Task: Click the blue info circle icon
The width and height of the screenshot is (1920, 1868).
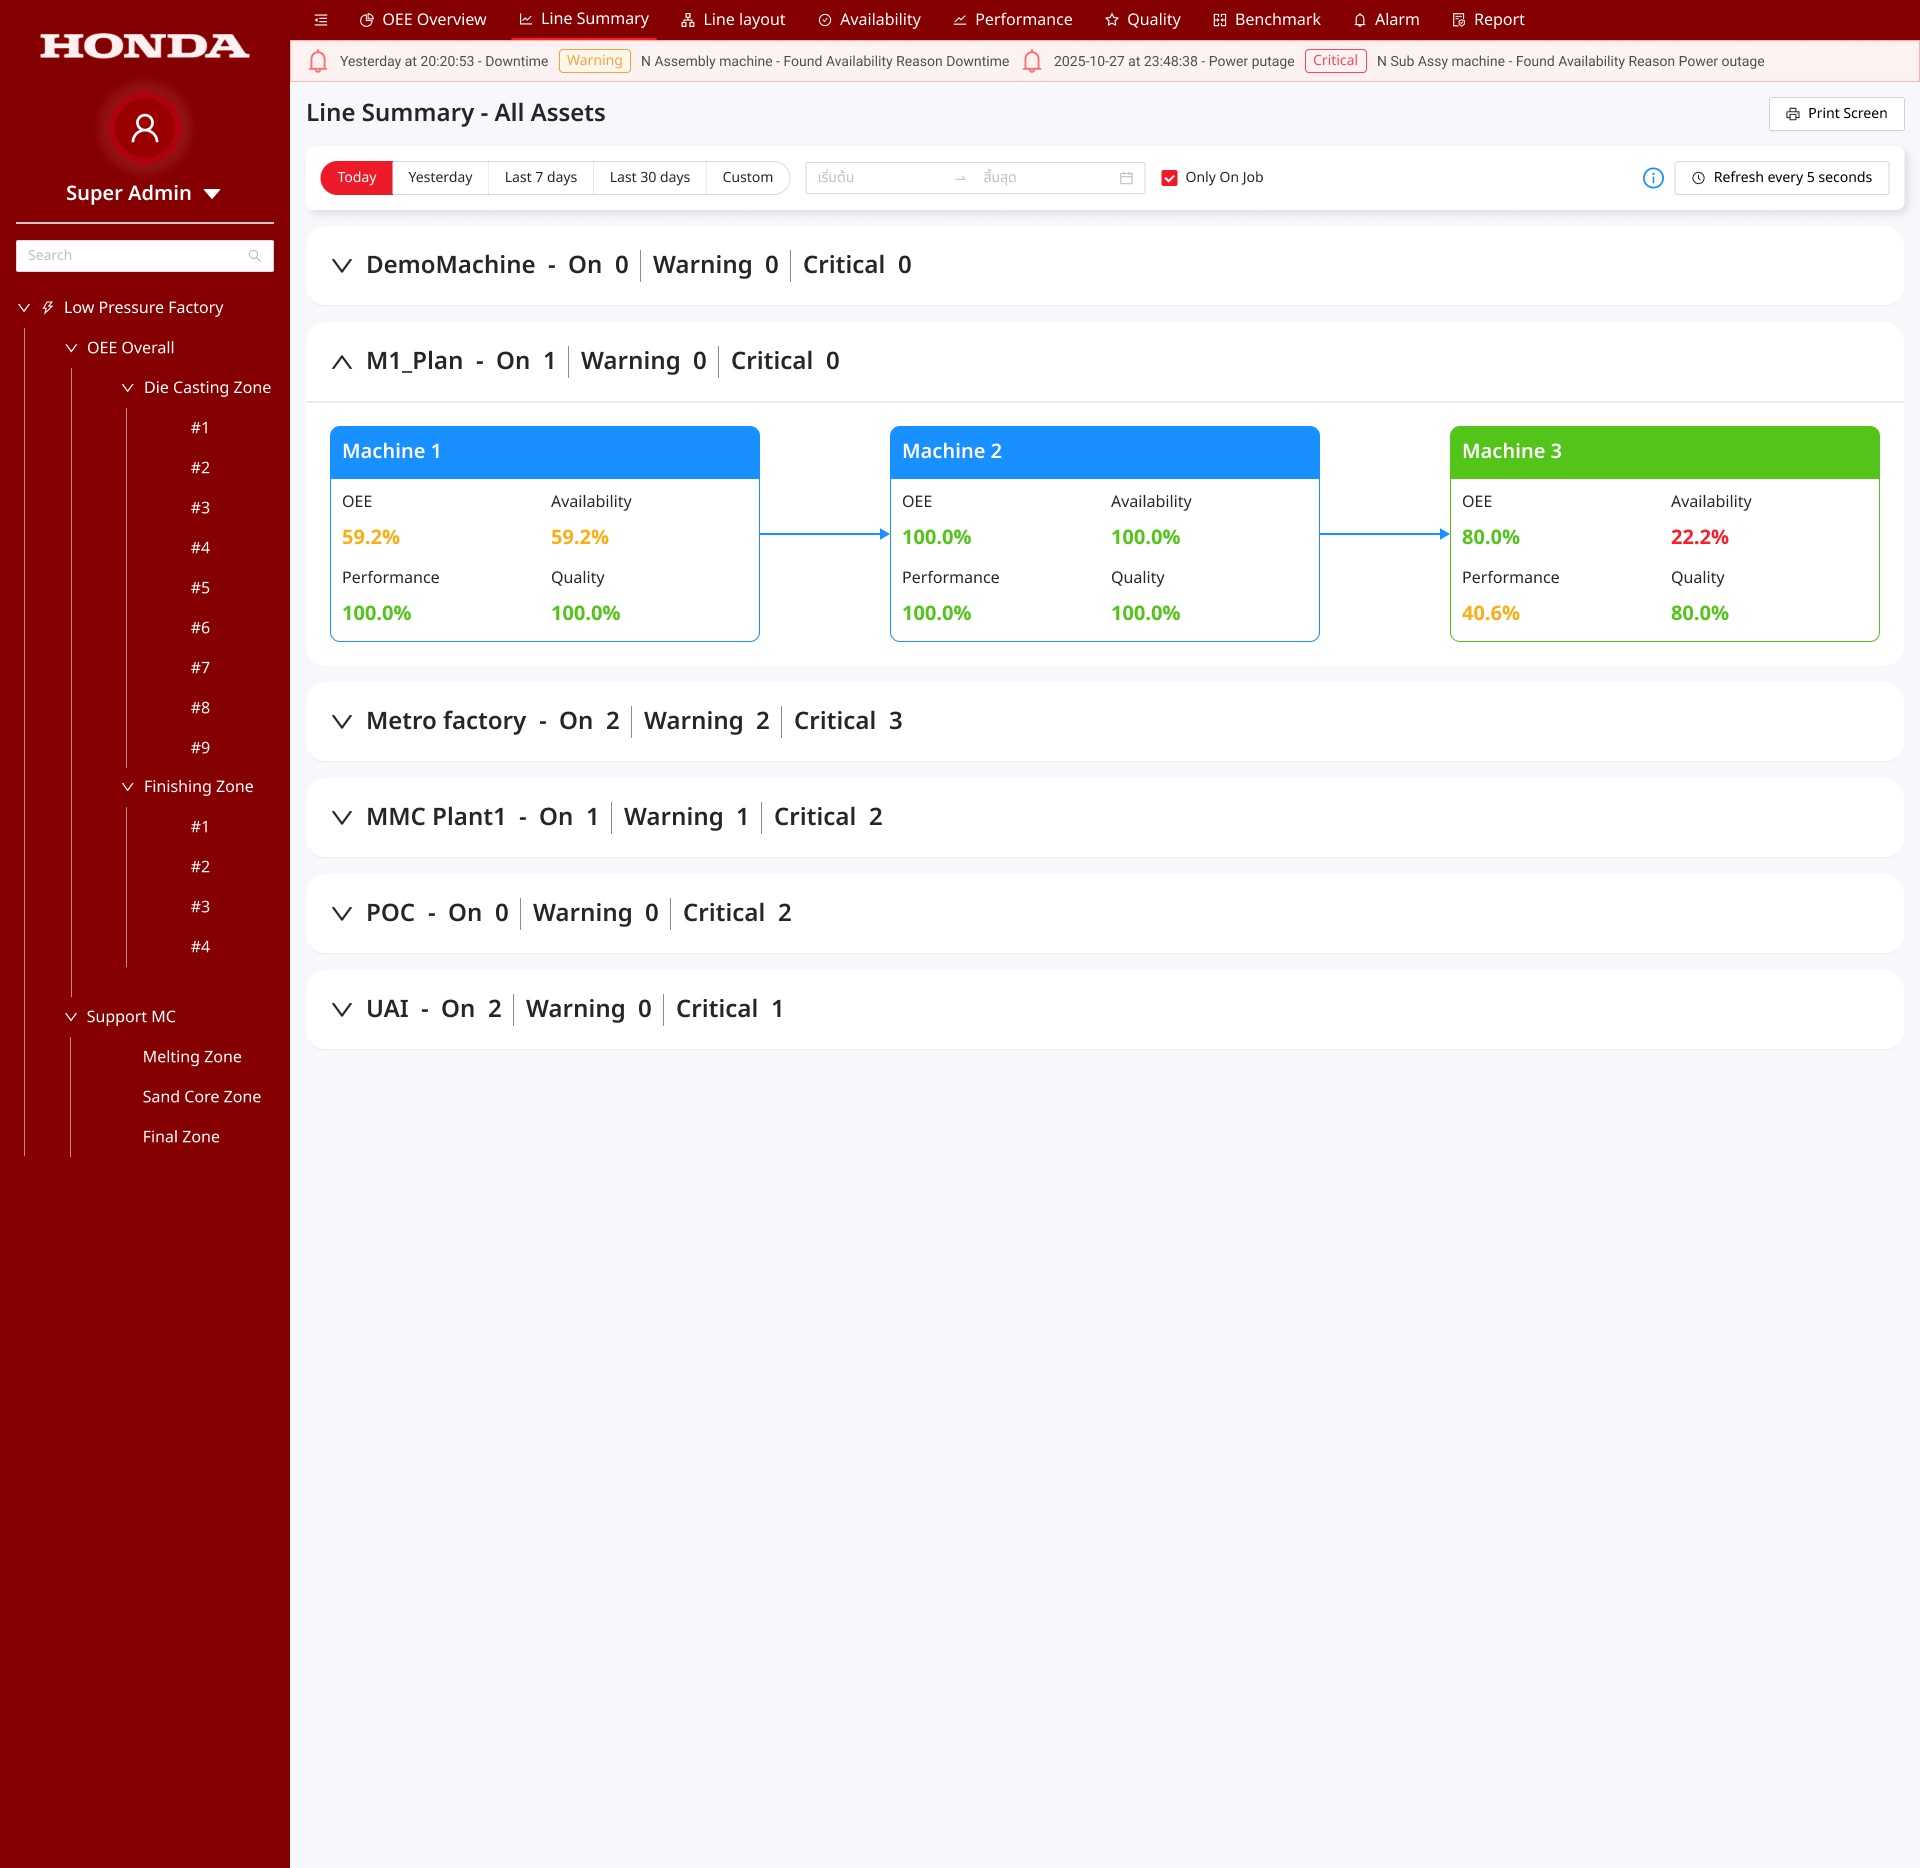Action: point(1653,178)
